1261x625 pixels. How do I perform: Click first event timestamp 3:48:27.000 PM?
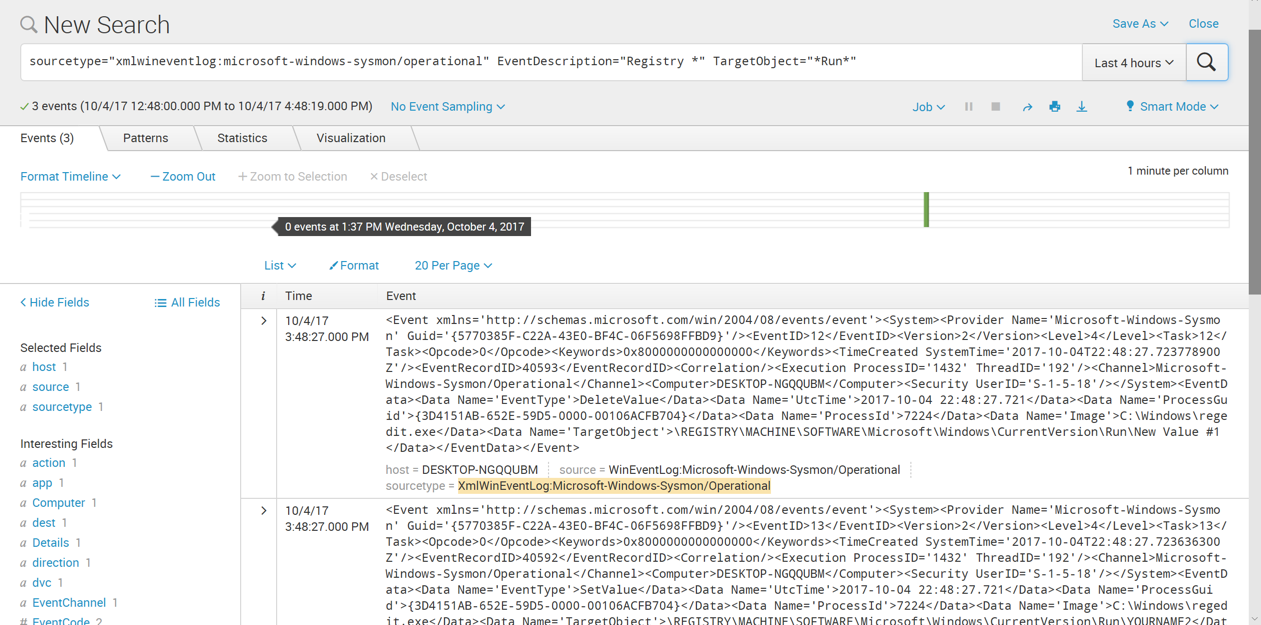point(327,337)
